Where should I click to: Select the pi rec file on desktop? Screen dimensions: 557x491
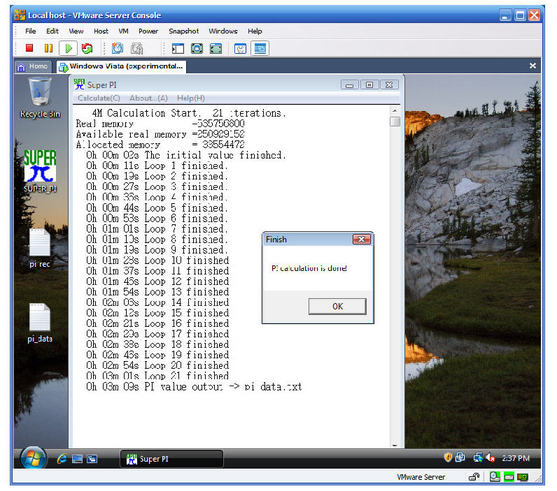(x=39, y=248)
